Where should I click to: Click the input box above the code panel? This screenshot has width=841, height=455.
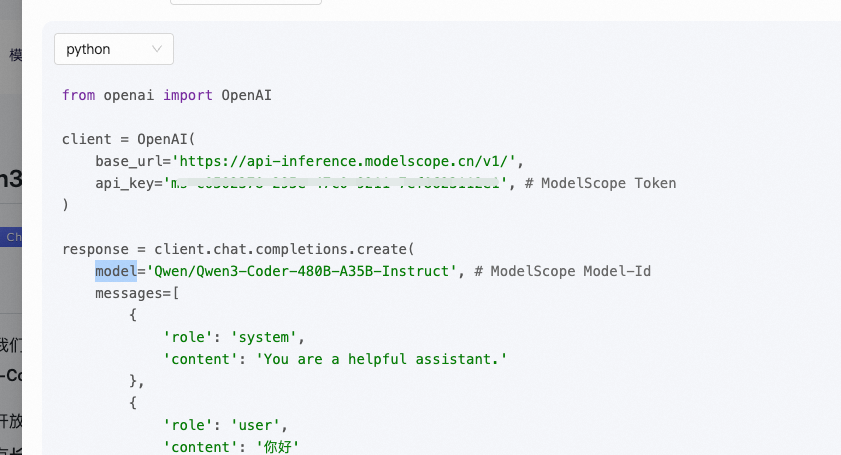pos(245,2)
